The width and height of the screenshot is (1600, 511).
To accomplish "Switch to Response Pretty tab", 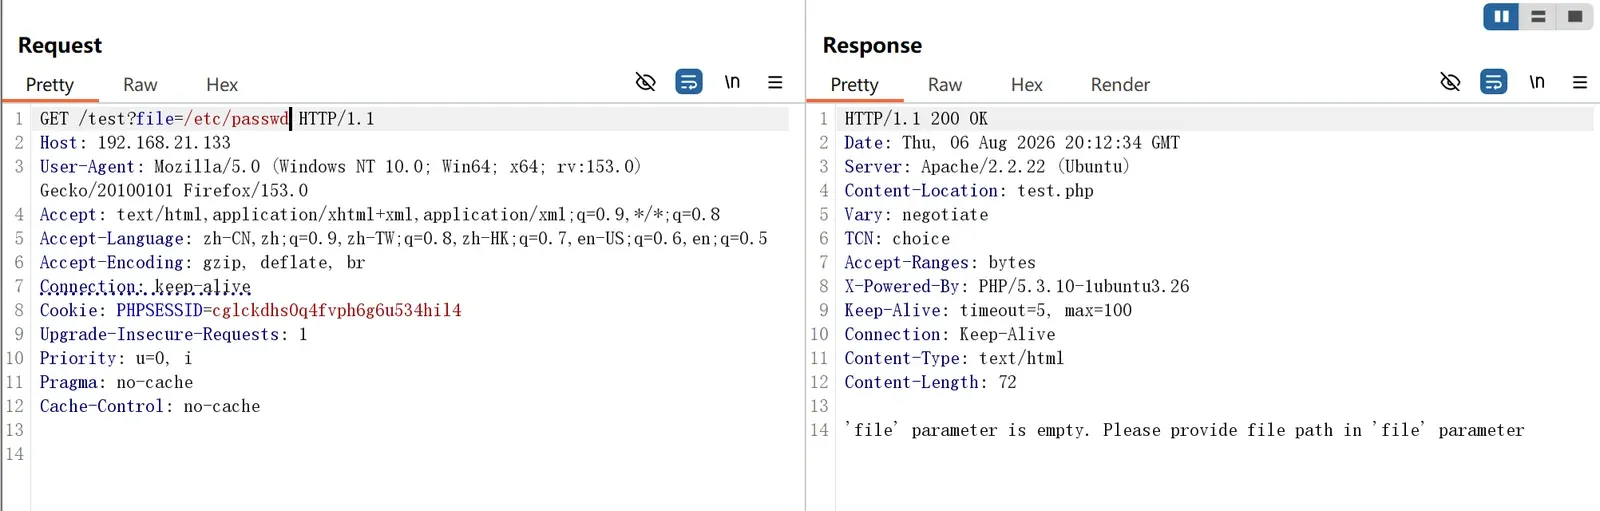I will tap(855, 85).
